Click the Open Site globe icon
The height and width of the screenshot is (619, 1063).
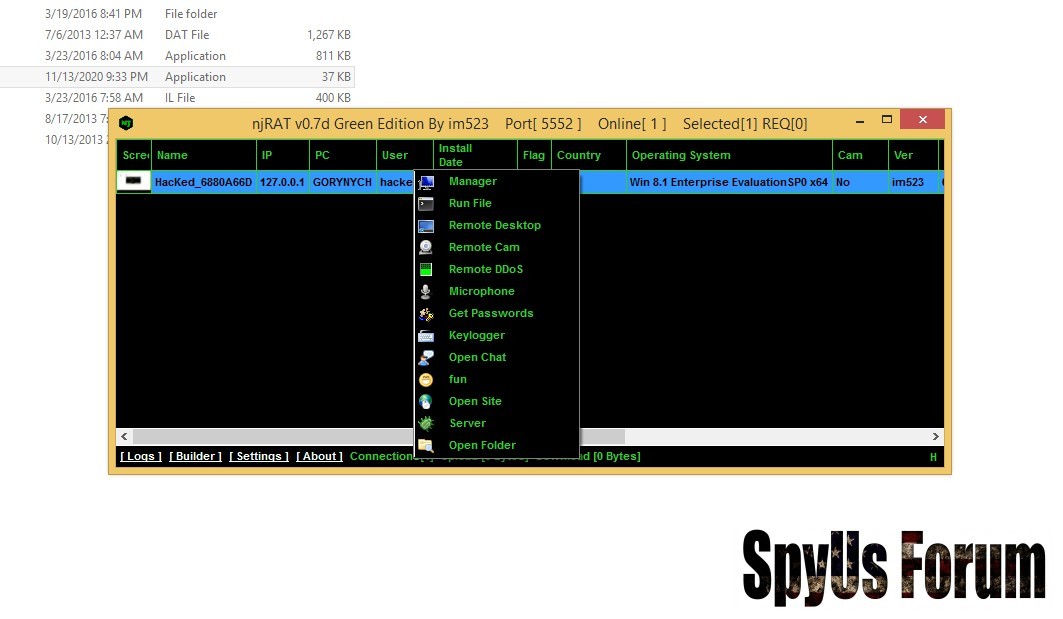(x=426, y=402)
